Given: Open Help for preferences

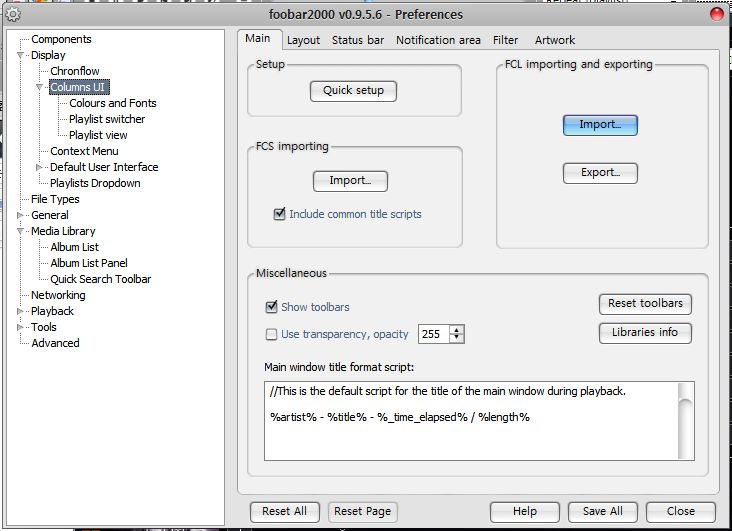Looking at the screenshot, I should pos(525,512).
